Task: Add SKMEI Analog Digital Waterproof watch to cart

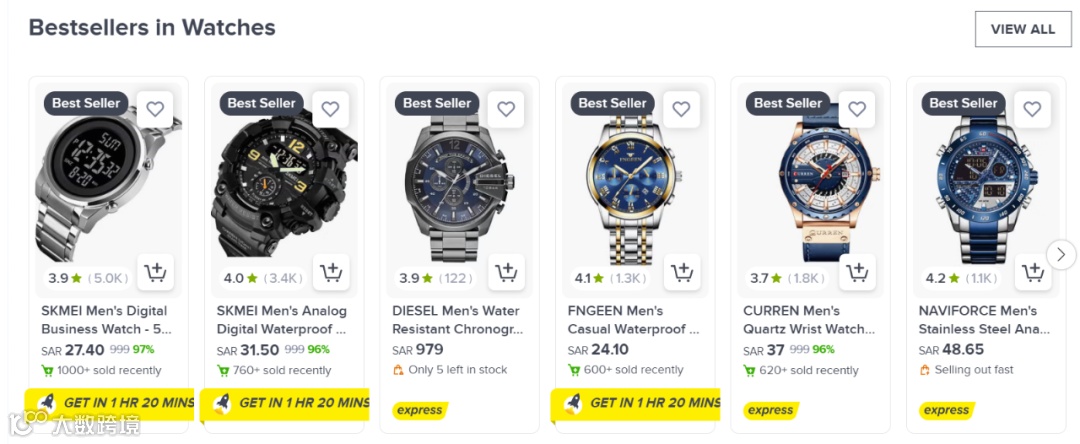Action: 331,272
